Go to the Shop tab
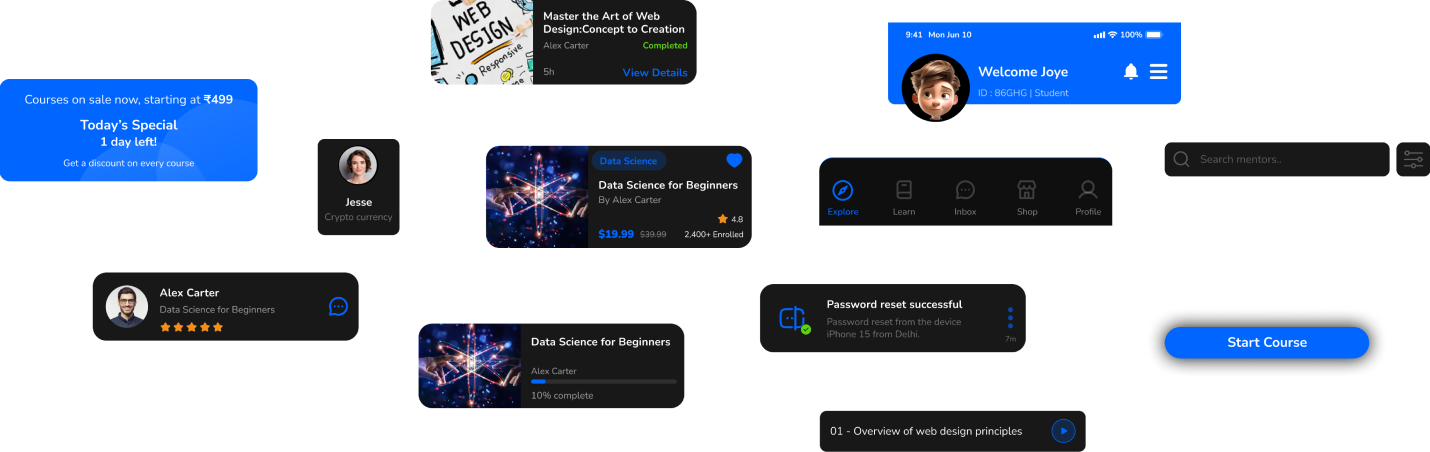1430x452 pixels. [x=1026, y=196]
